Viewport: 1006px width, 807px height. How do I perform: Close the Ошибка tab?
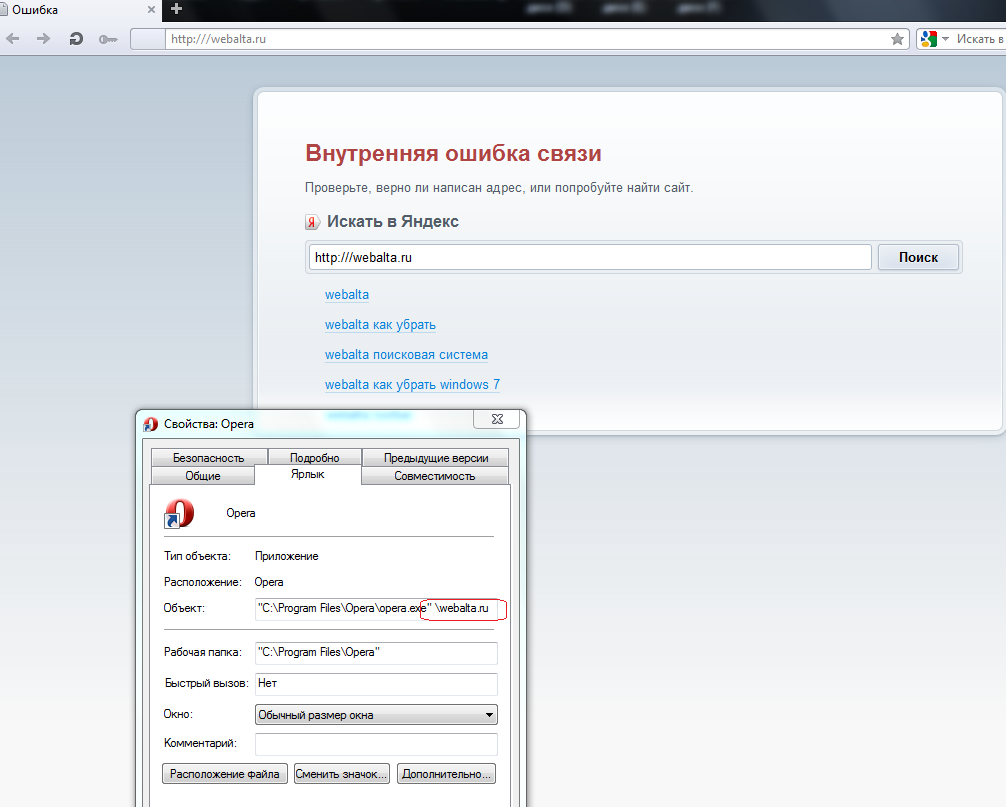click(151, 10)
